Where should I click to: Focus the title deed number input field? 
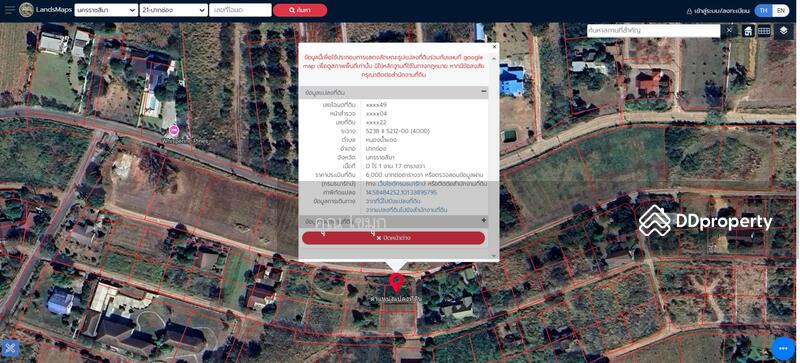pos(240,10)
